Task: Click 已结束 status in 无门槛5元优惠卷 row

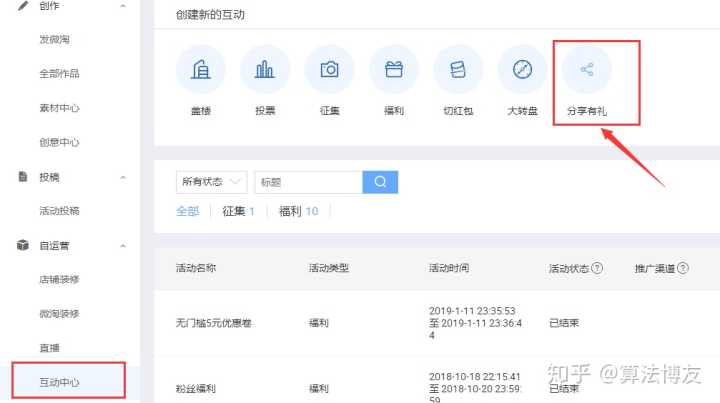Action: [x=564, y=323]
